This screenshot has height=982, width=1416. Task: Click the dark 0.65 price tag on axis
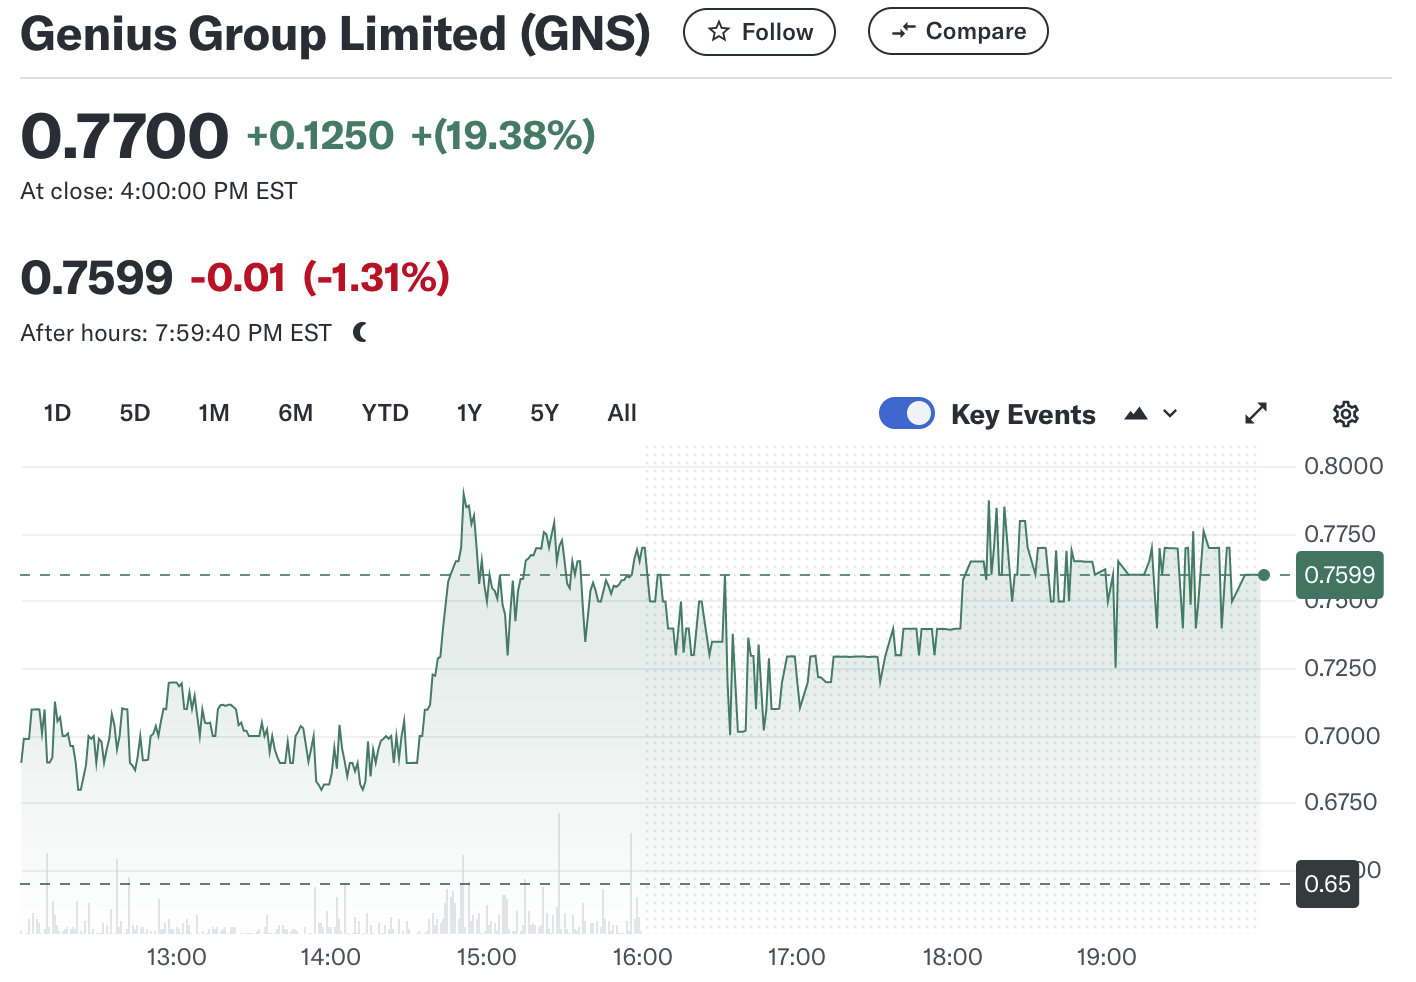click(x=1327, y=884)
